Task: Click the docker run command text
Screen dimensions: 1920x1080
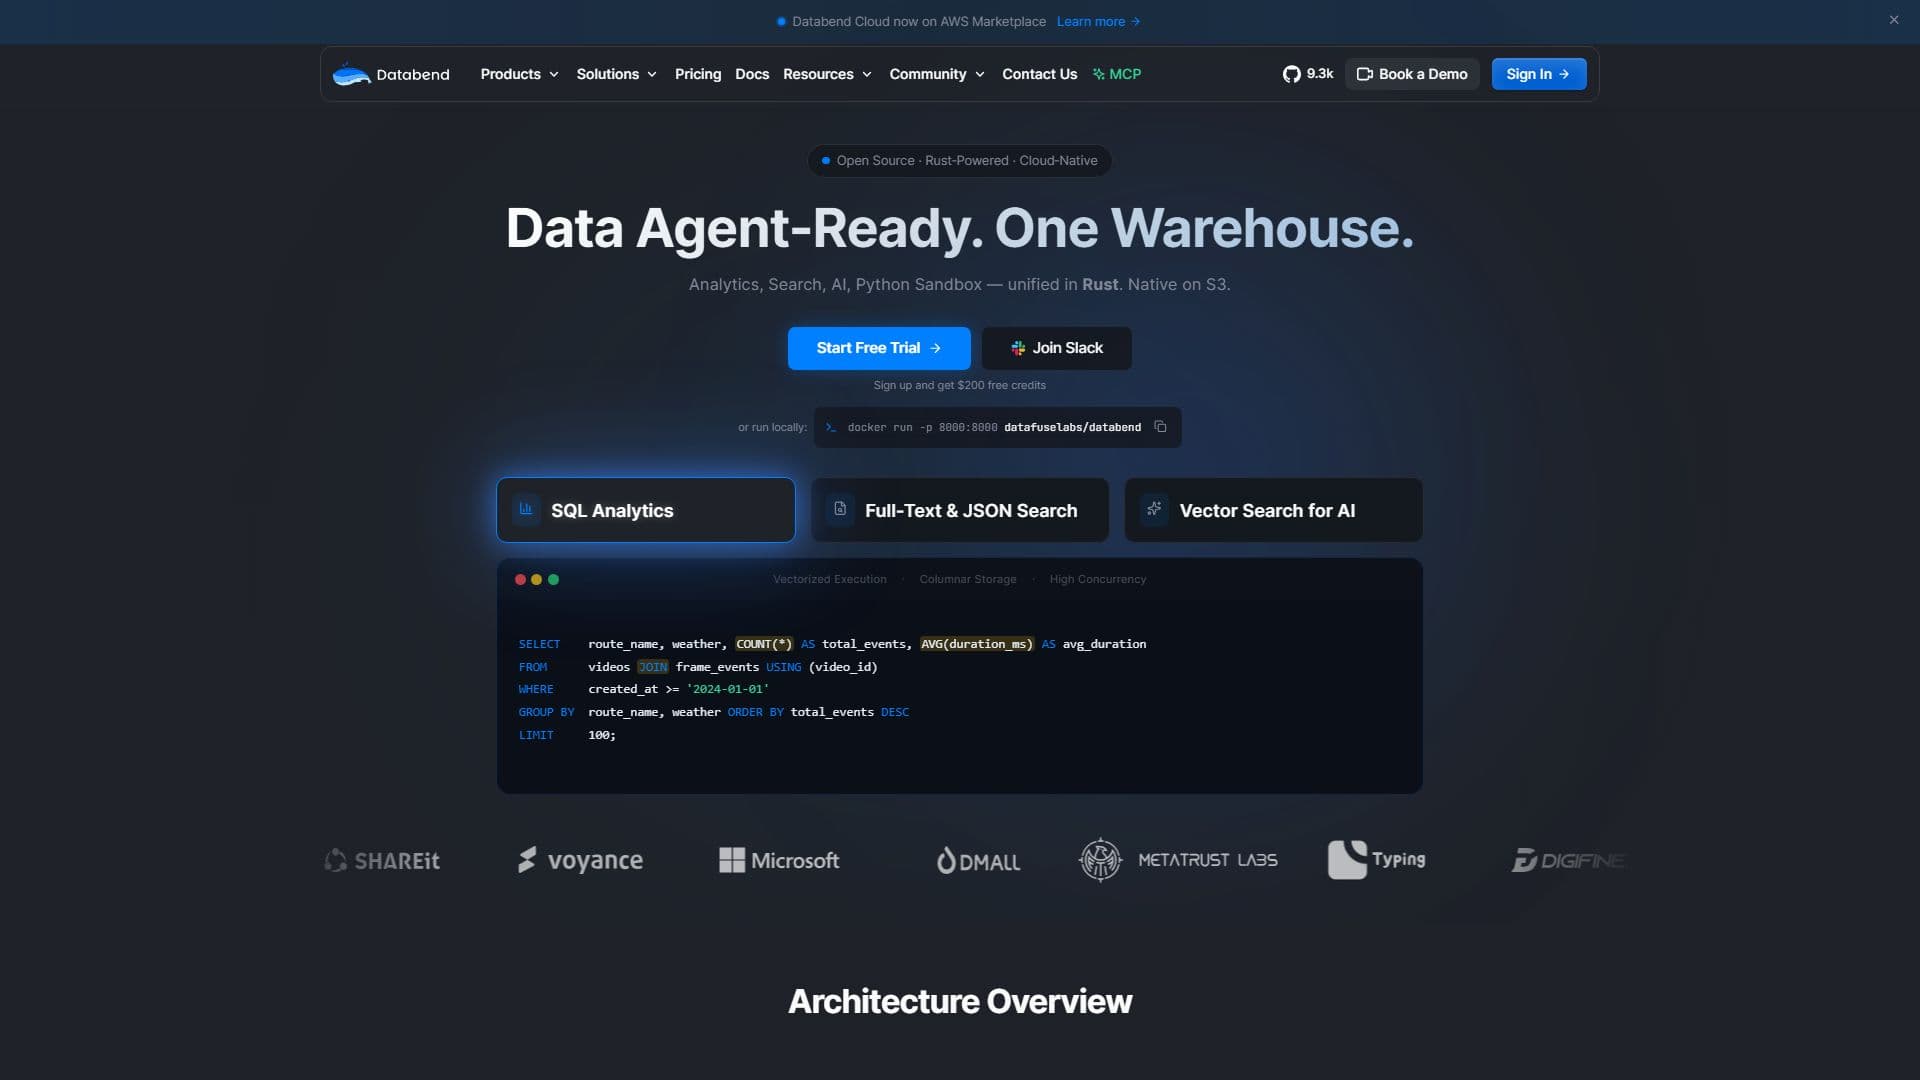Action: click(994, 427)
